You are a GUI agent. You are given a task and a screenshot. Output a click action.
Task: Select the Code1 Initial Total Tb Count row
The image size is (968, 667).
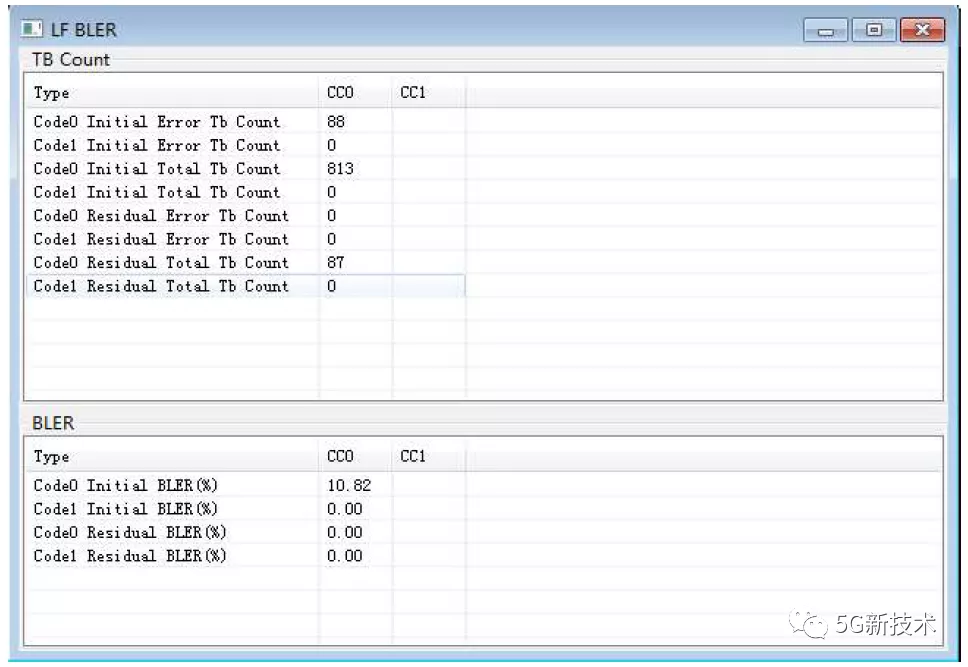click(246, 192)
